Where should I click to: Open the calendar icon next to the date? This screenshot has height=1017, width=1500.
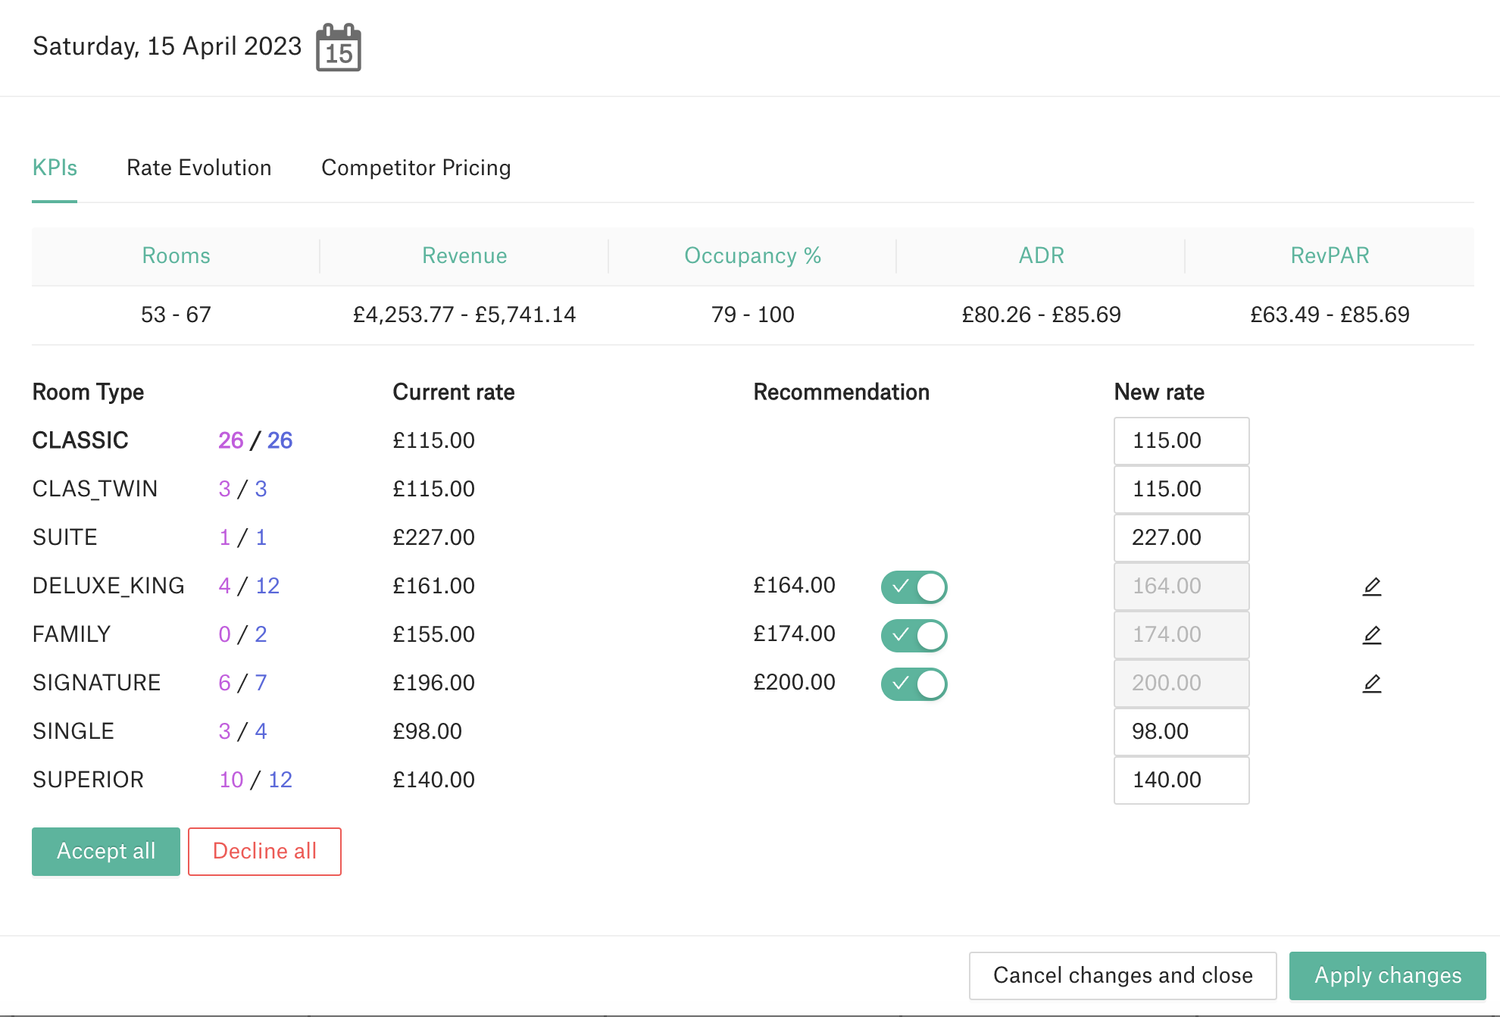337,46
